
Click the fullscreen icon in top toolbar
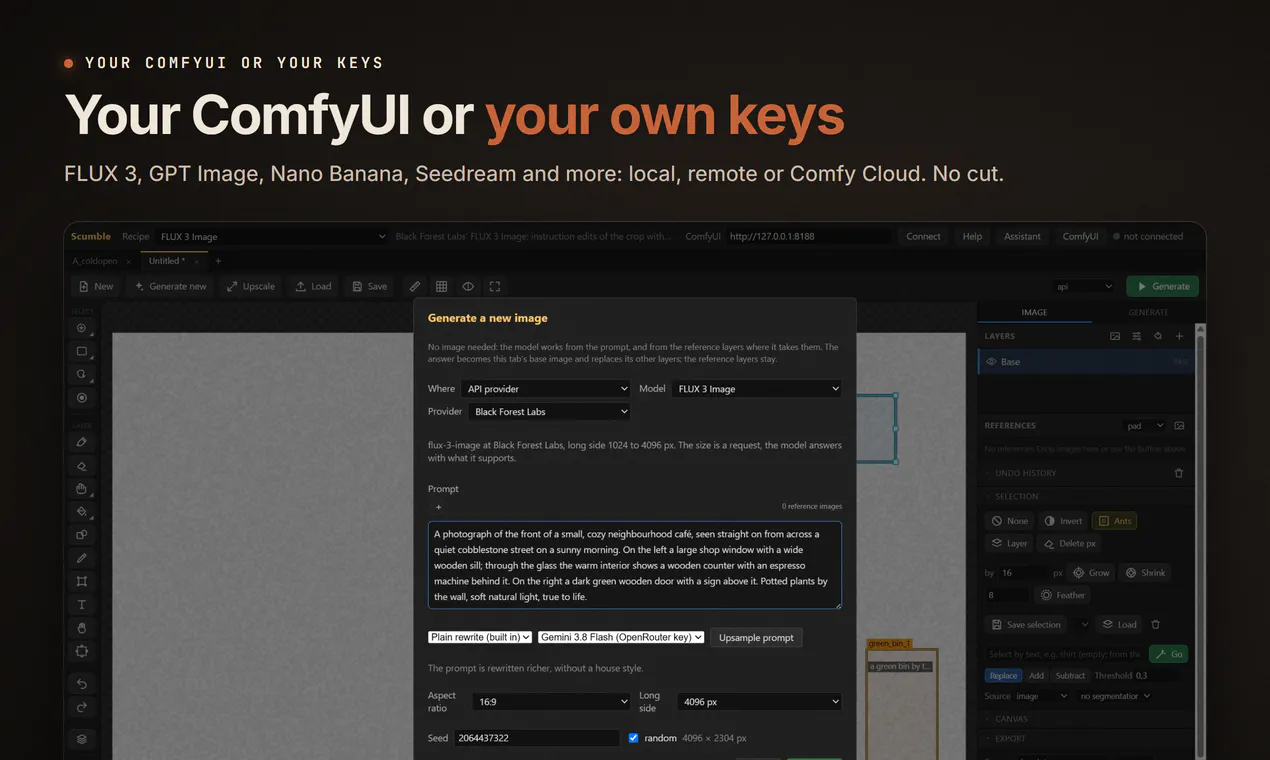tap(494, 286)
